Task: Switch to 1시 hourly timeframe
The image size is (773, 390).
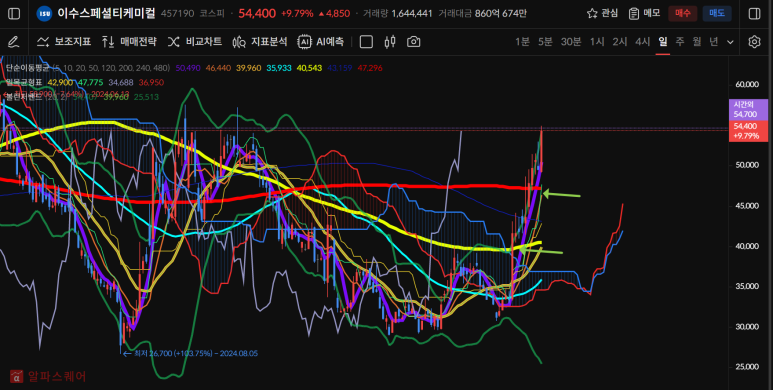Action: (597, 42)
